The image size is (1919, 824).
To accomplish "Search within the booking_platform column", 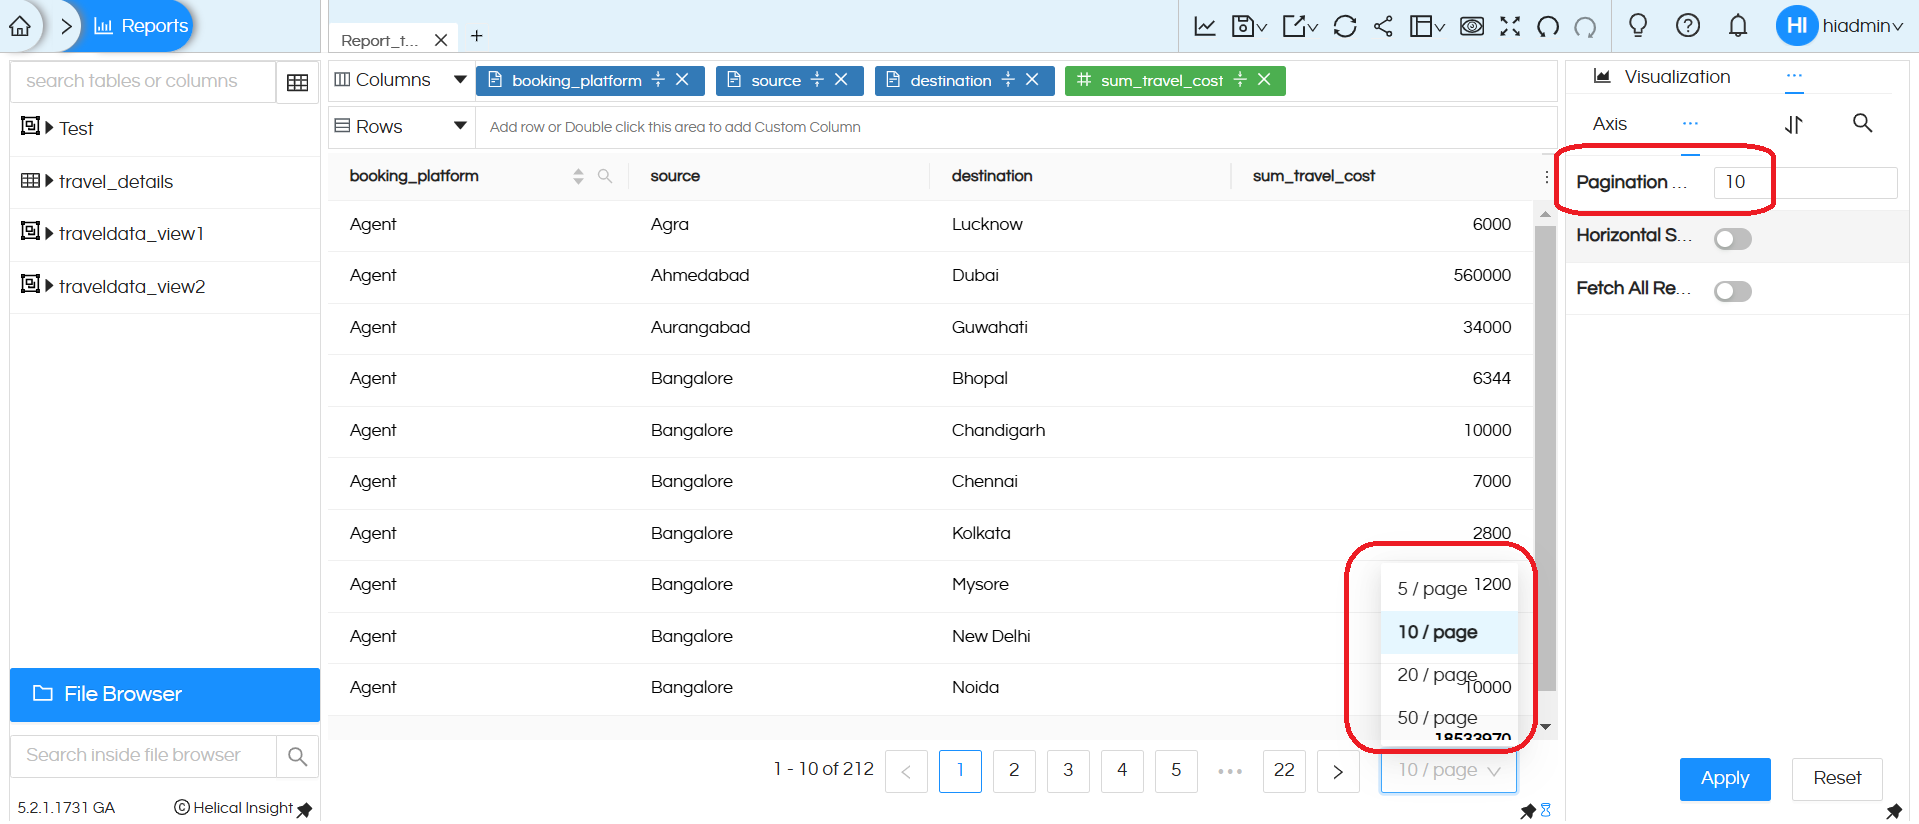I will [x=605, y=176].
